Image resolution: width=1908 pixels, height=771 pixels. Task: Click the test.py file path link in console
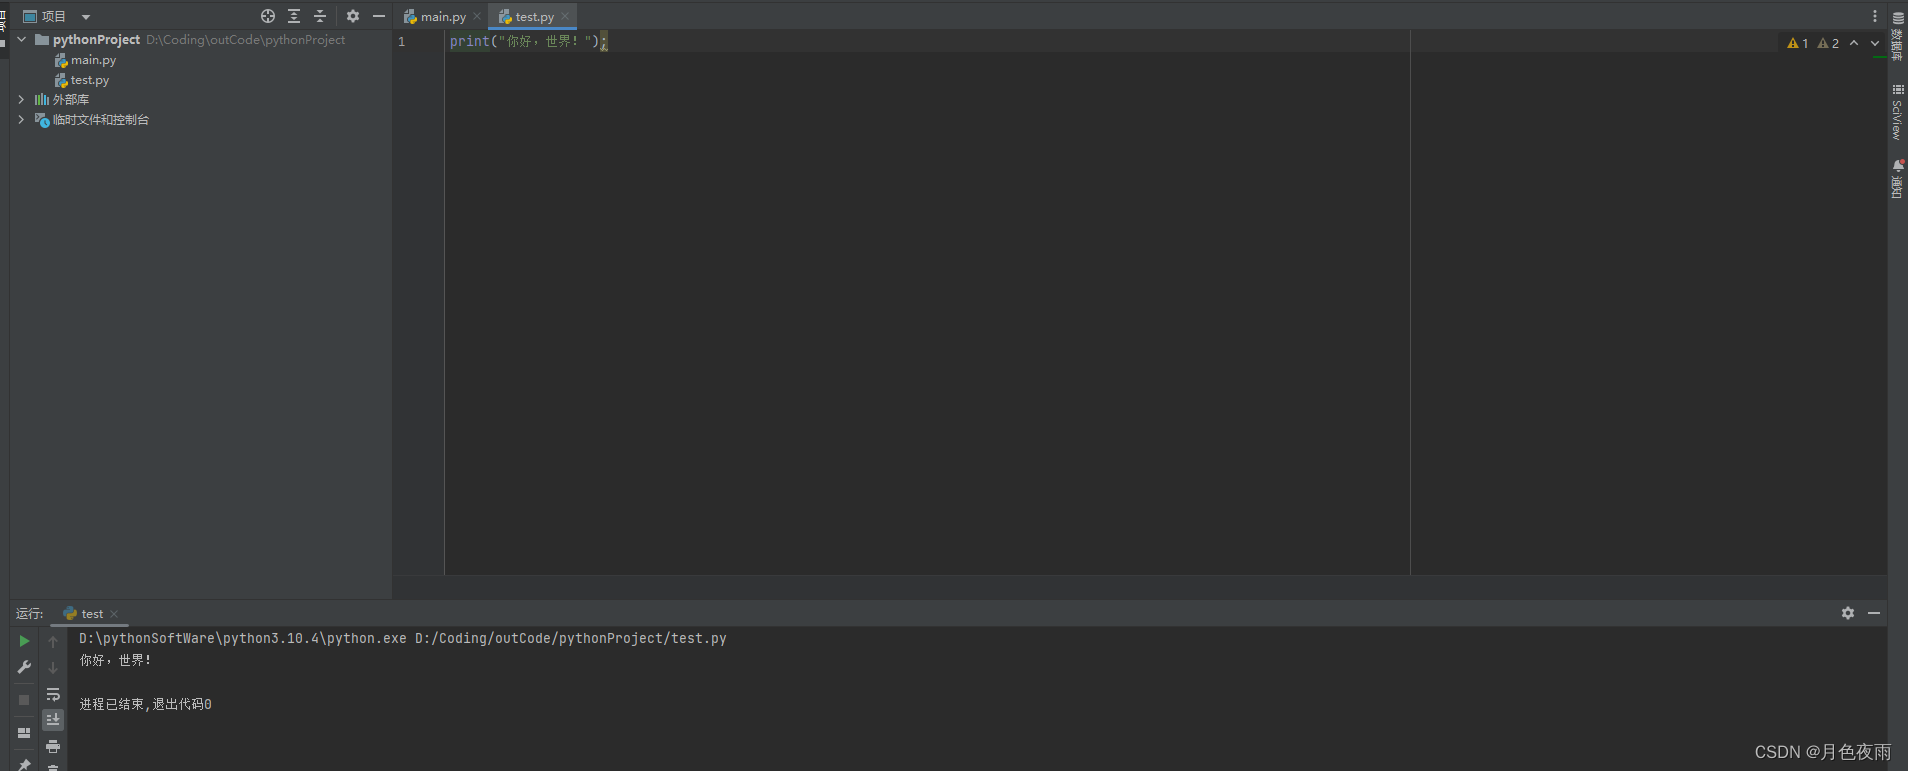click(x=571, y=638)
